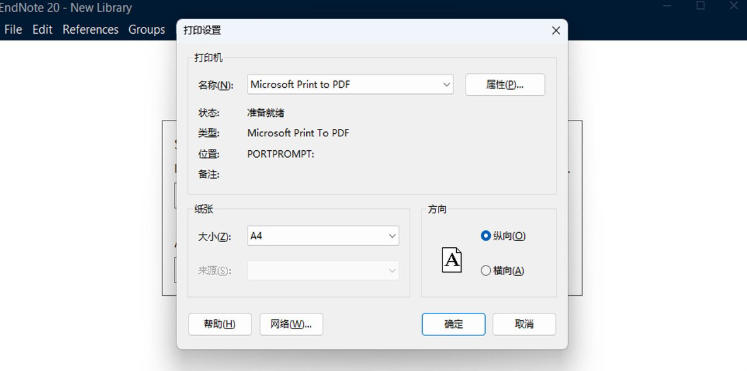Open the References menu
The height and width of the screenshot is (371, 747).
(x=91, y=30)
